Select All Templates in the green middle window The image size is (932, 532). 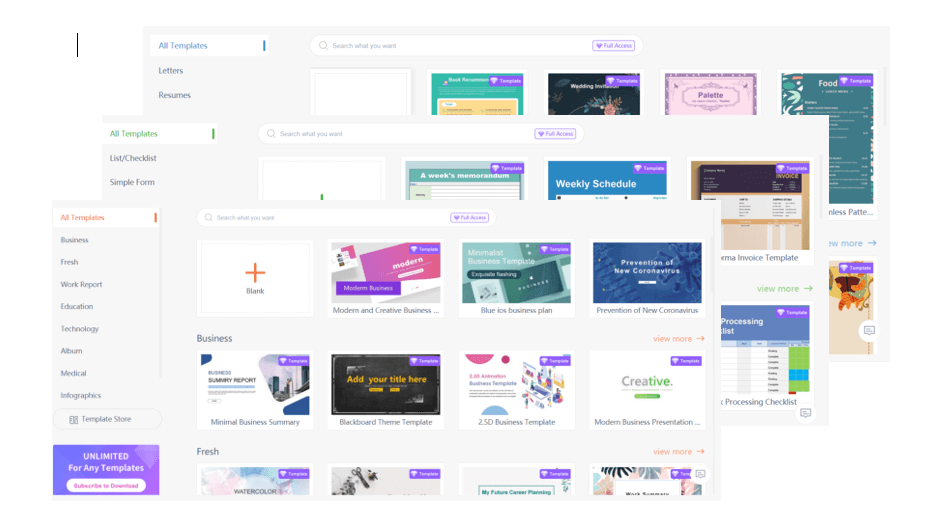[x=134, y=134]
